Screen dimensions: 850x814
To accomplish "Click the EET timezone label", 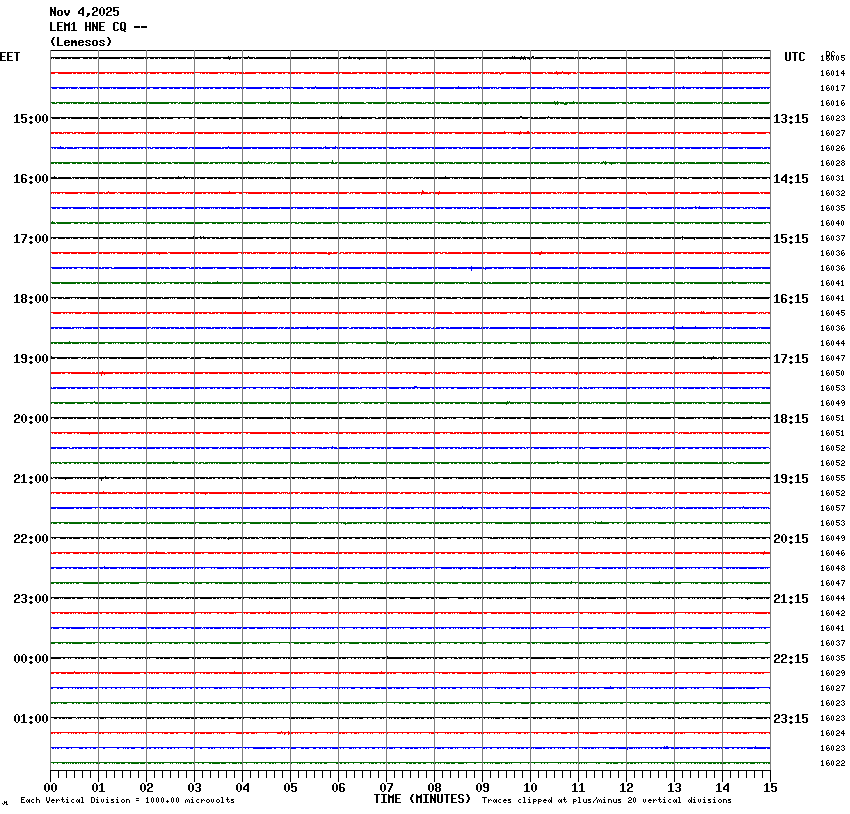I will (10, 57).
